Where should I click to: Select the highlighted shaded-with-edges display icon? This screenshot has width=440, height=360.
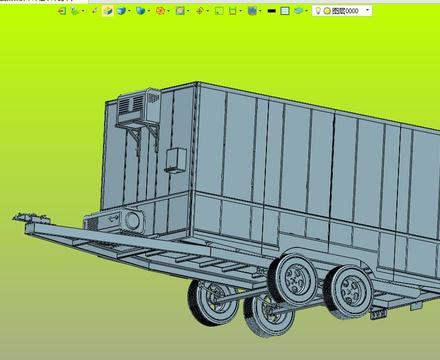pyautogui.click(x=107, y=11)
